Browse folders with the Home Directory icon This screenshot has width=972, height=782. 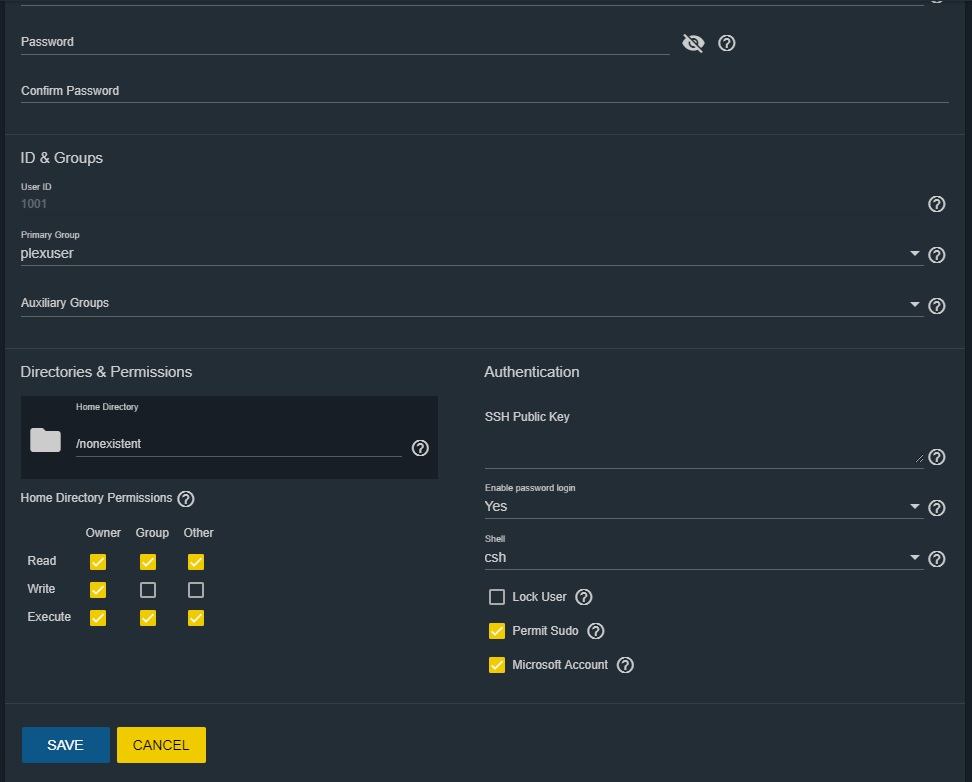pos(46,440)
